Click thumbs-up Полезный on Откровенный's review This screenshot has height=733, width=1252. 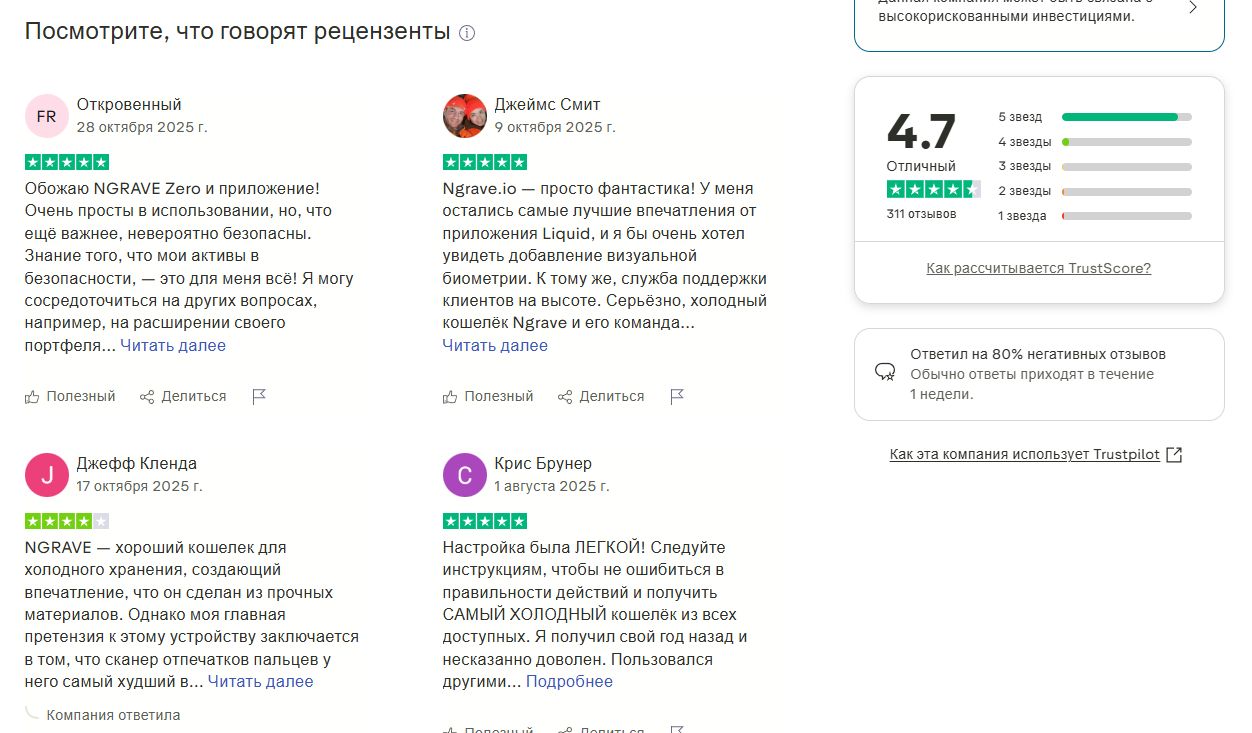[70, 396]
